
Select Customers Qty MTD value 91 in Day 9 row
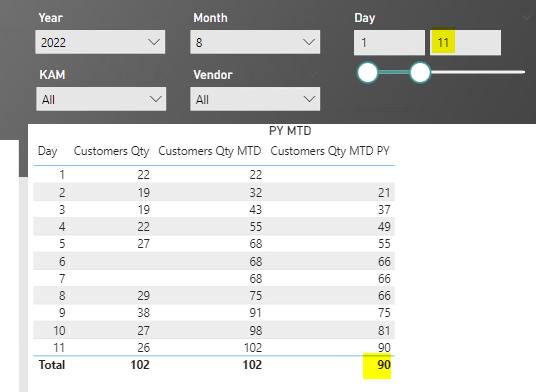click(x=255, y=313)
